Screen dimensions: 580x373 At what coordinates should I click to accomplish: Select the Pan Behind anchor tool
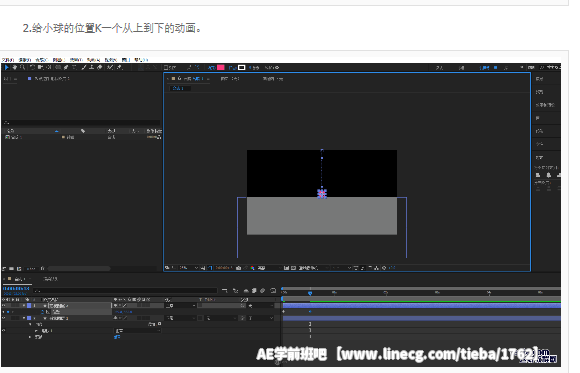tap(49, 67)
